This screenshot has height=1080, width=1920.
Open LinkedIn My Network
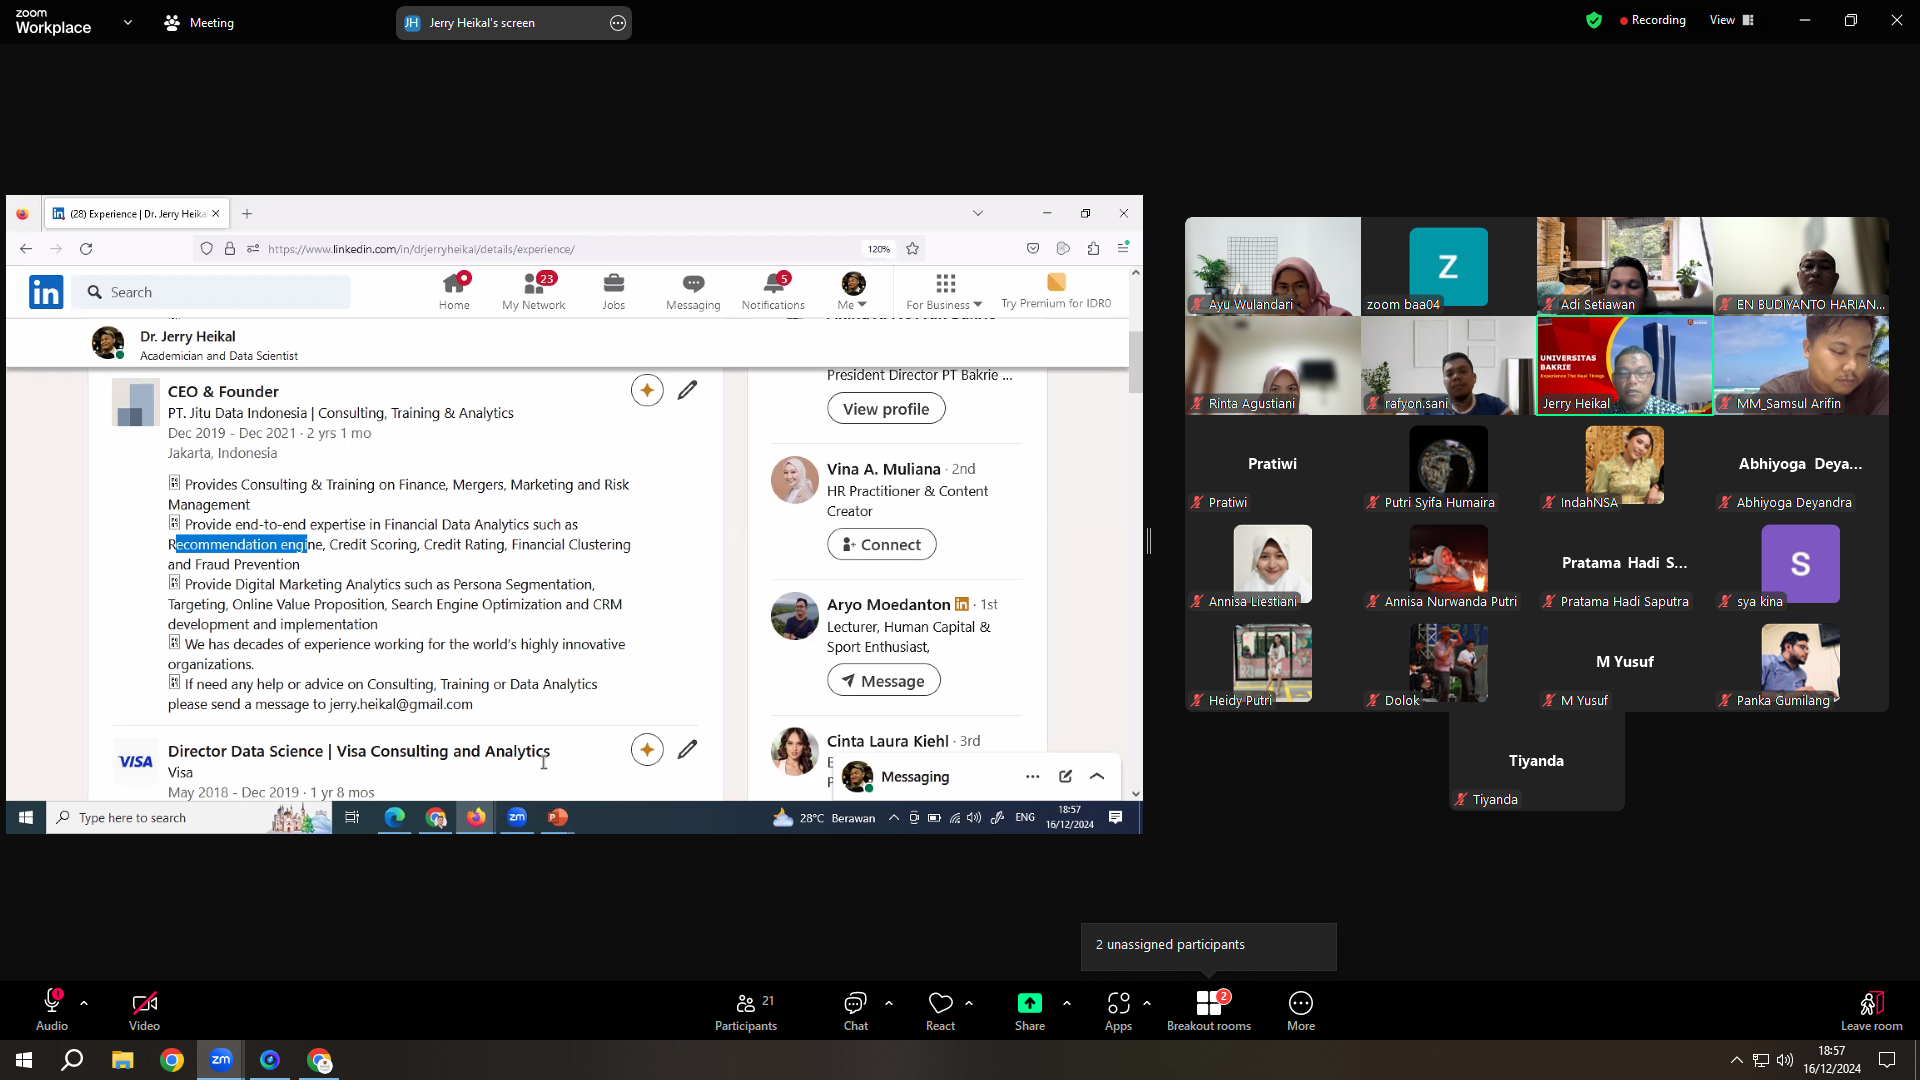pyautogui.click(x=534, y=292)
